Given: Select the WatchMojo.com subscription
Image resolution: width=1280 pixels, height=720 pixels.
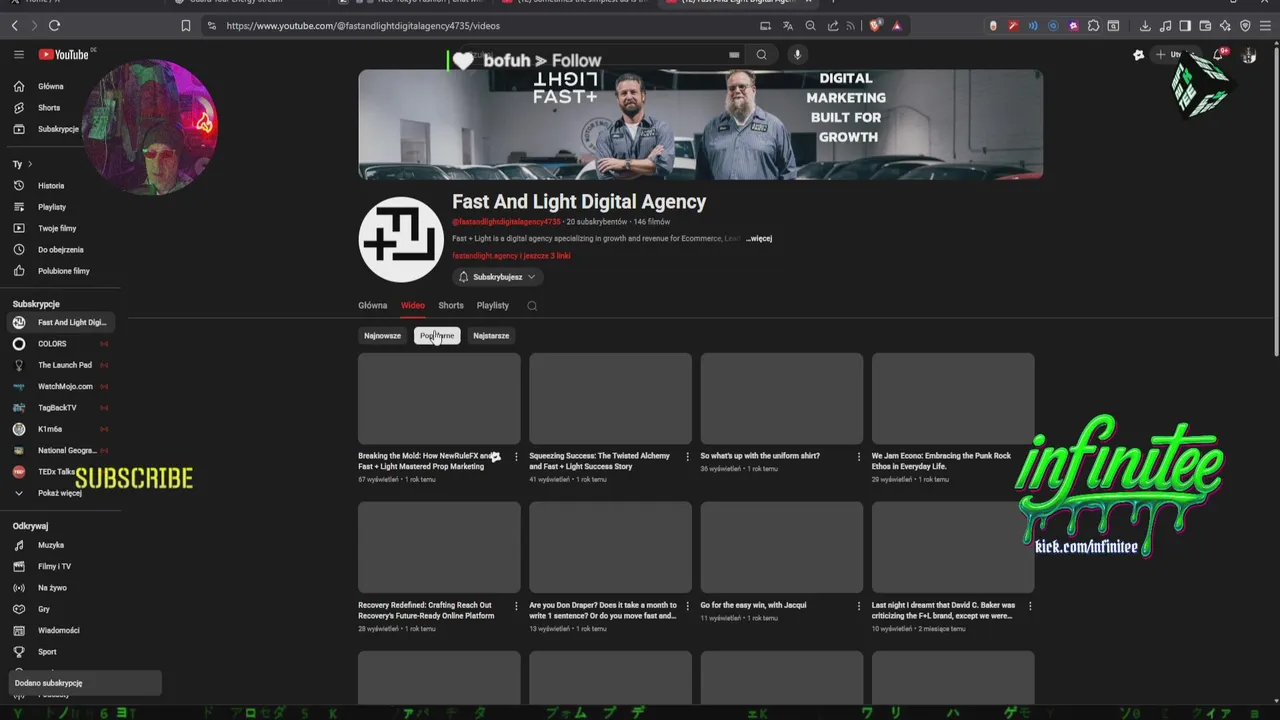Looking at the screenshot, I should 60,386.
